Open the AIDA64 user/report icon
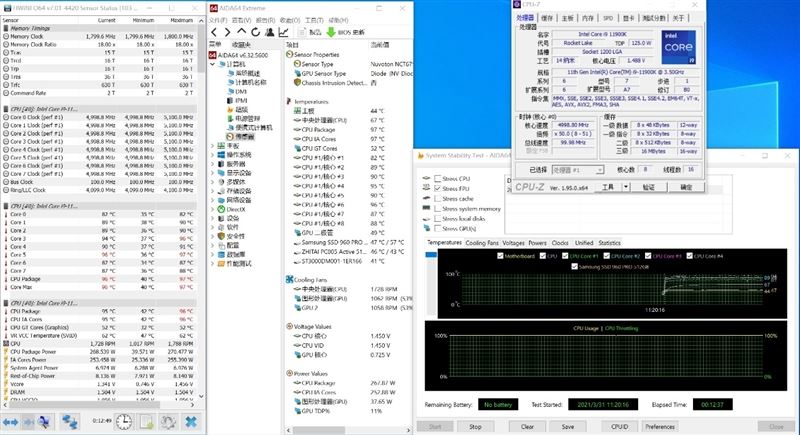Viewport: 800px width, 435px height. click(269, 32)
